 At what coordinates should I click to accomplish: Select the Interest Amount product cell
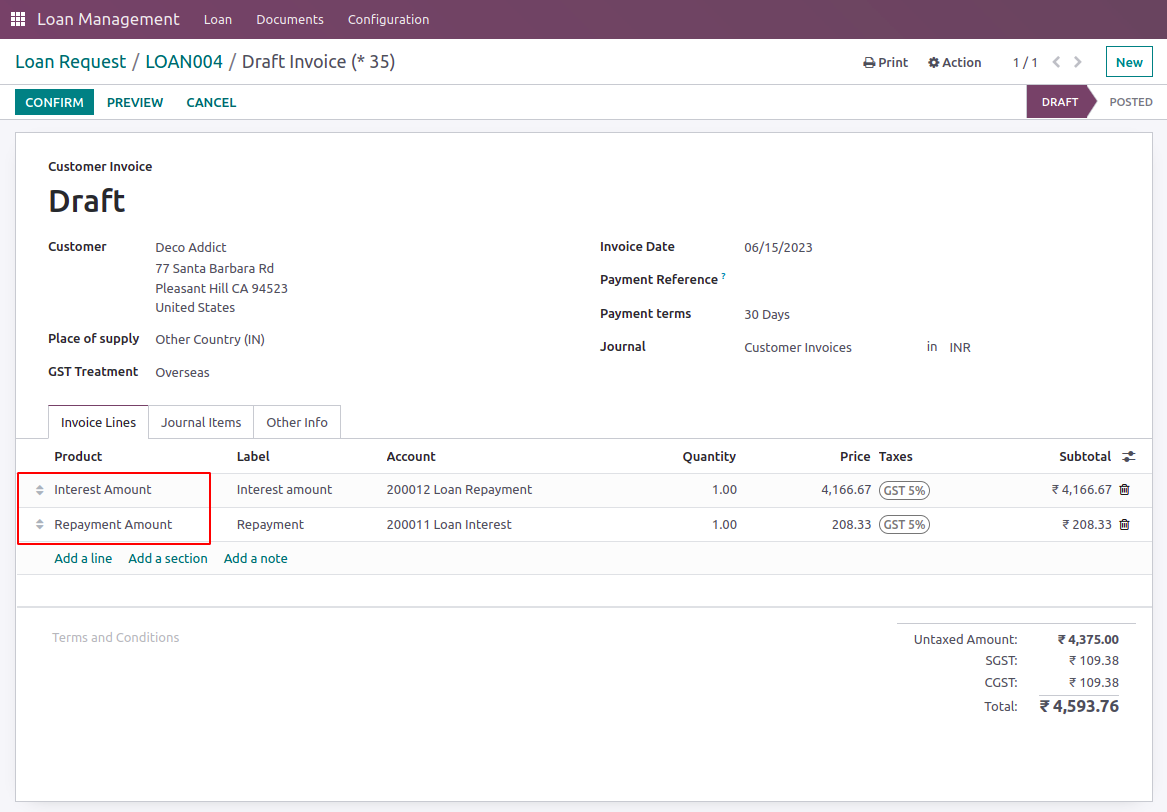pyautogui.click(x=103, y=490)
